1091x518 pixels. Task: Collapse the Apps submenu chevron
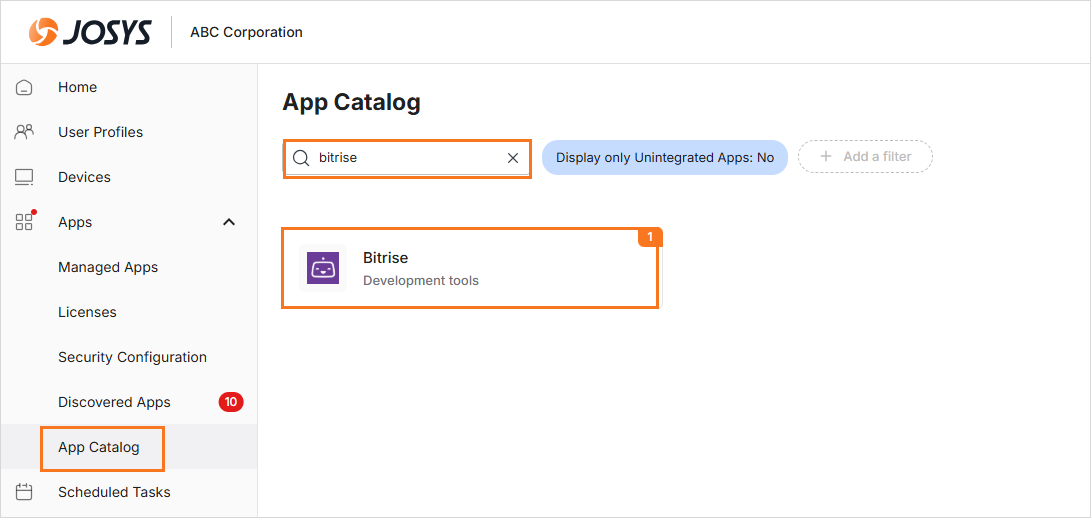(x=228, y=222)
